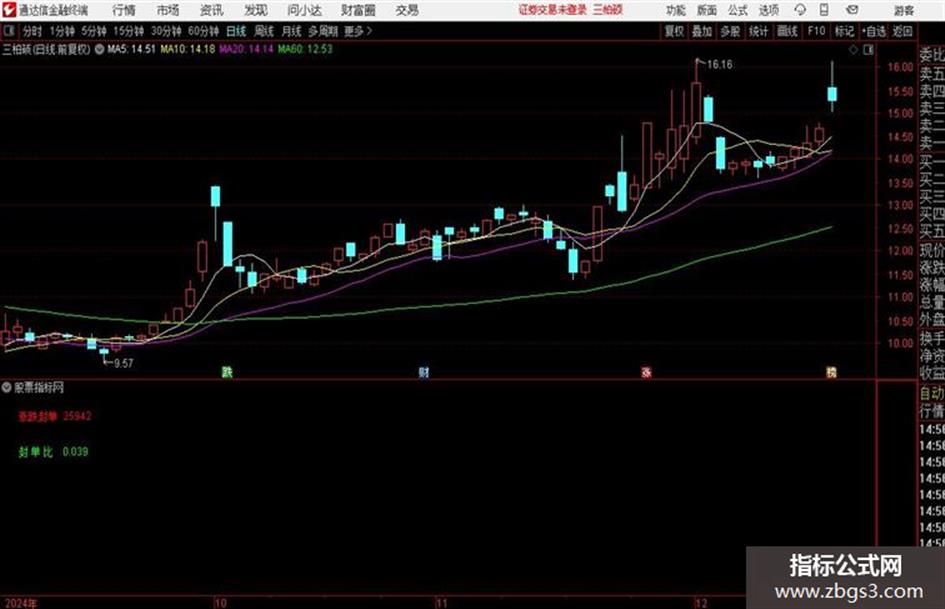Expand the 股票指标网 indicator dropdown
The height and width of the screenshot is (609, 945).
[7, 387]
